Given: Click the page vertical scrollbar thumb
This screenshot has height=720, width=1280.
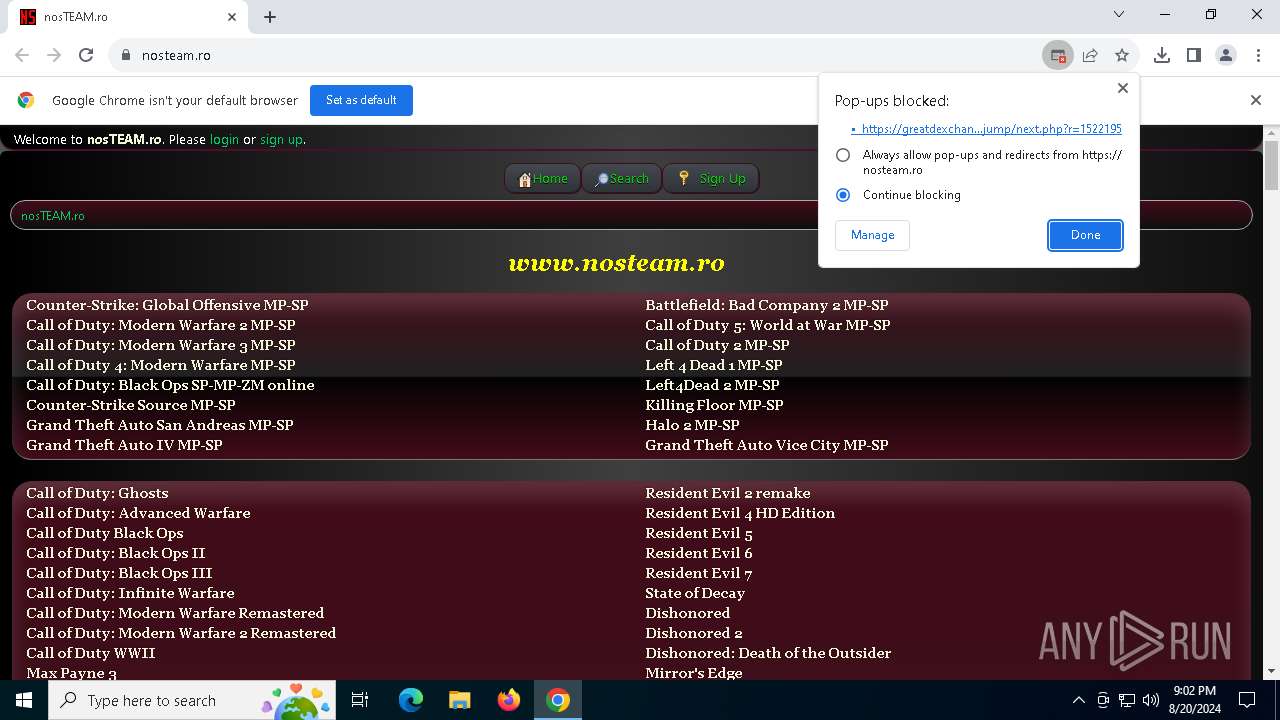Looking at the screenshot, I should [1271, 165].
